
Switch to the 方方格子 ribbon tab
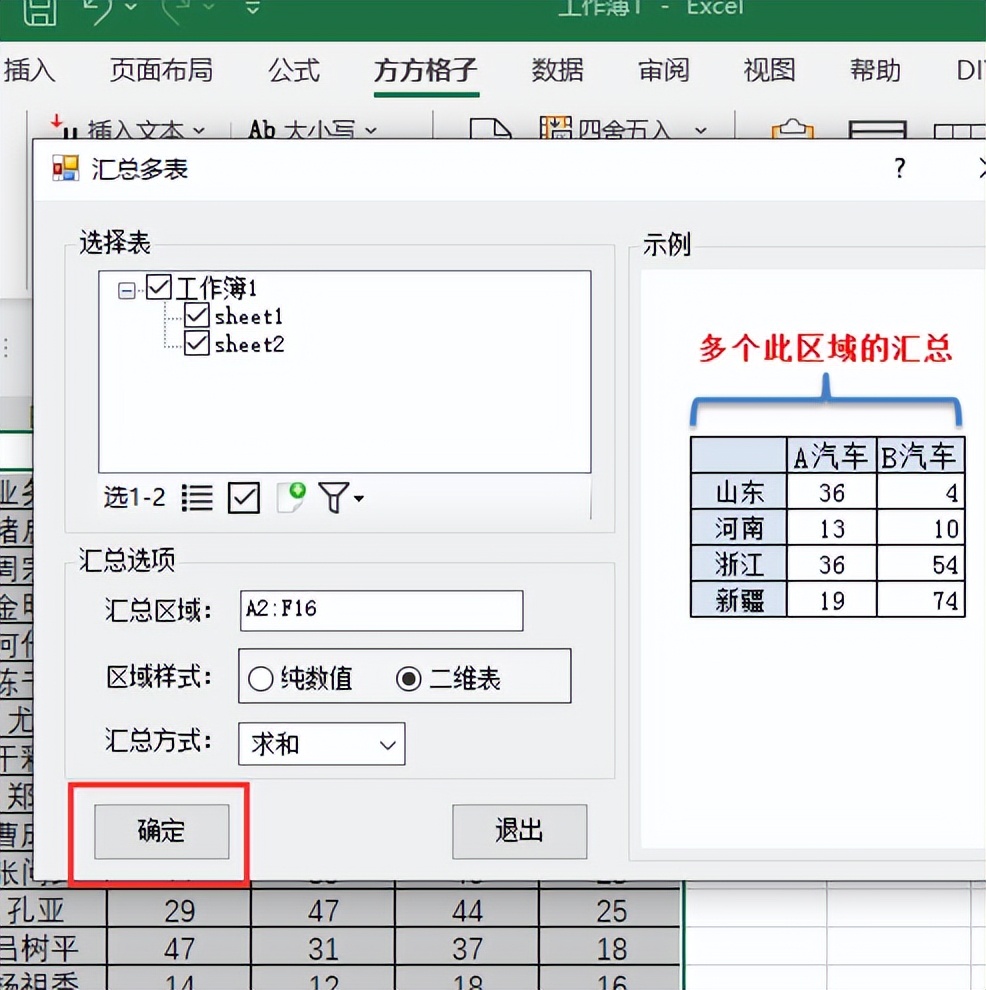pyautogui.click(x=425, y=70)
